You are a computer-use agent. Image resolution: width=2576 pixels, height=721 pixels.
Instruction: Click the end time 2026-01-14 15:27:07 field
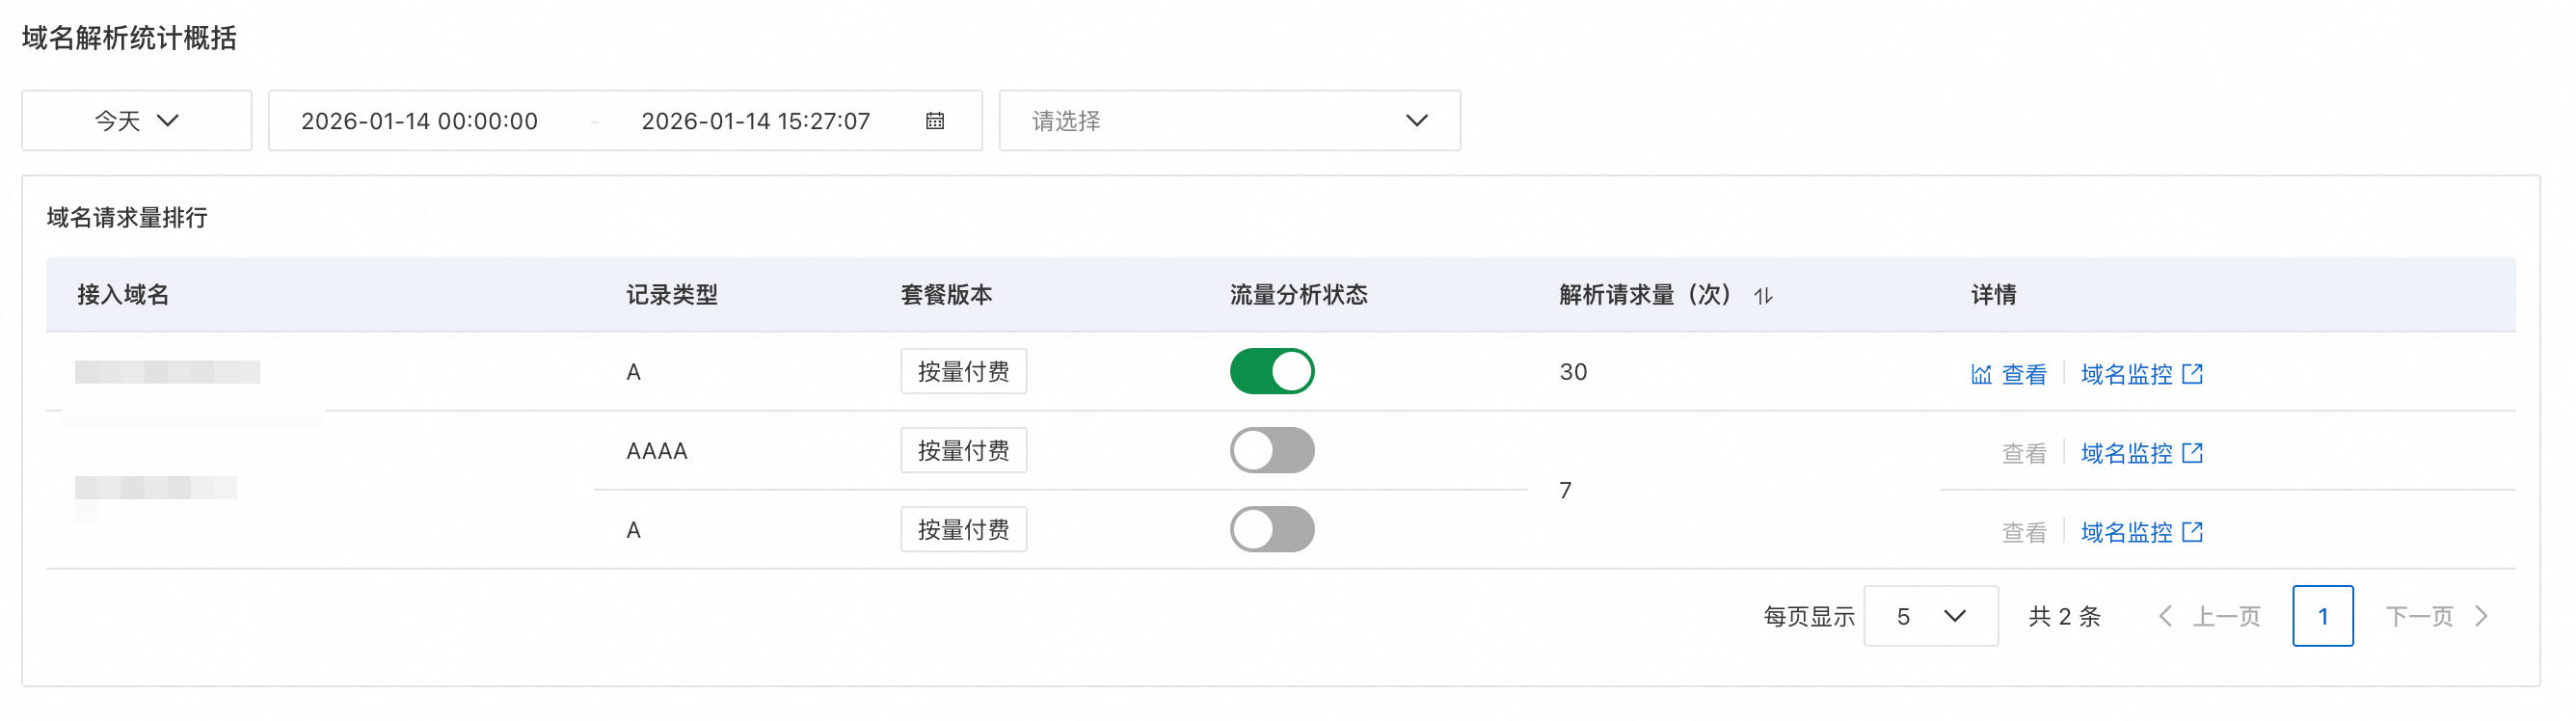(755, 121)
